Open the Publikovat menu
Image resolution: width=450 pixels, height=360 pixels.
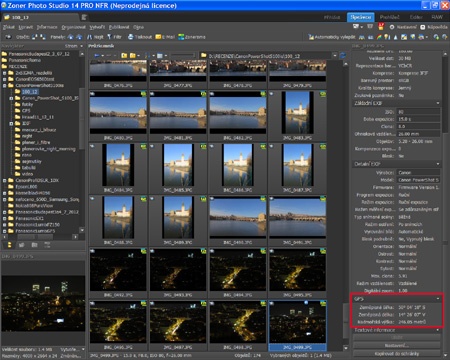click(119, 27)
